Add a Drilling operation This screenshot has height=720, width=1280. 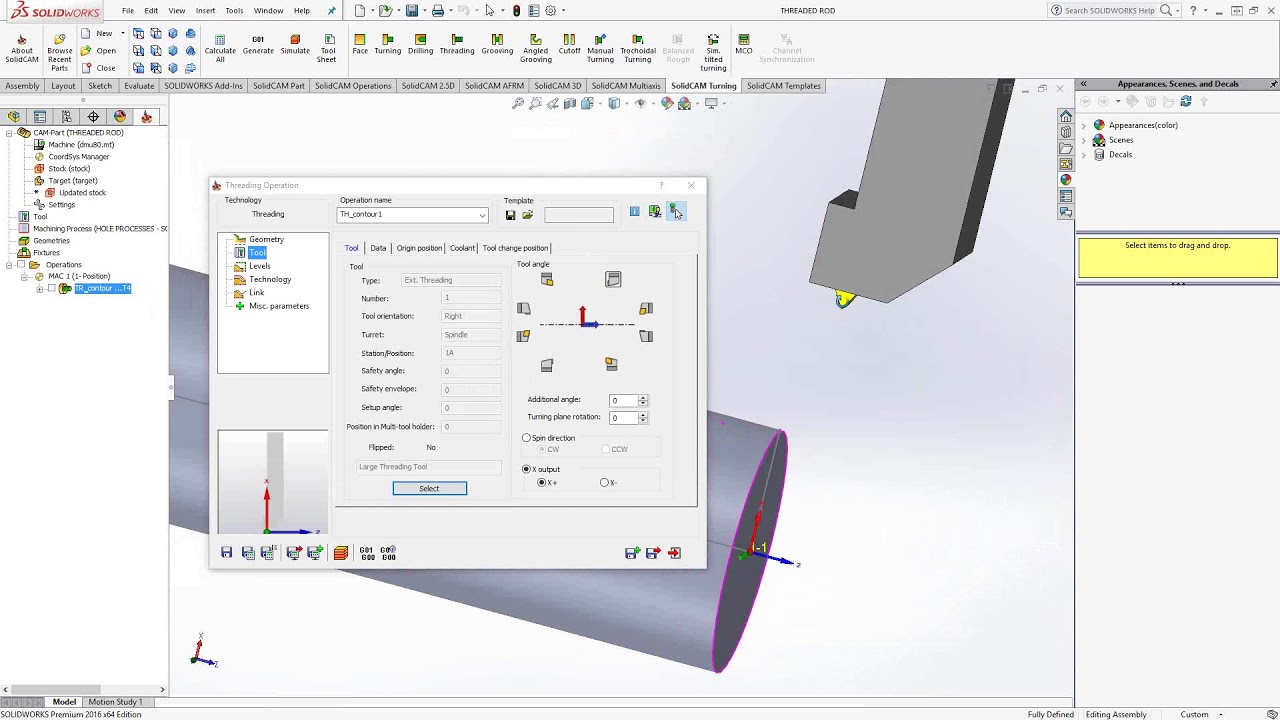421,45
